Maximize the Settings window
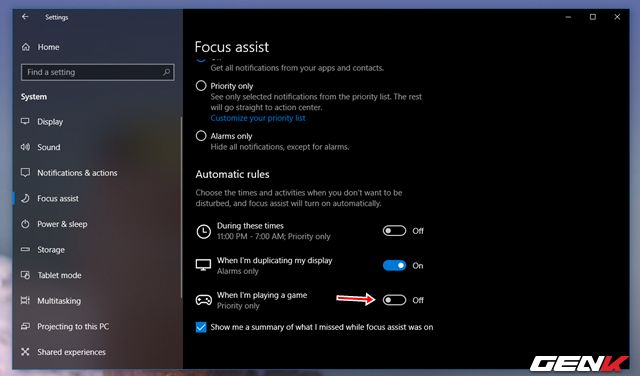This screenshot has width=640, height=376. click(593, 17)
